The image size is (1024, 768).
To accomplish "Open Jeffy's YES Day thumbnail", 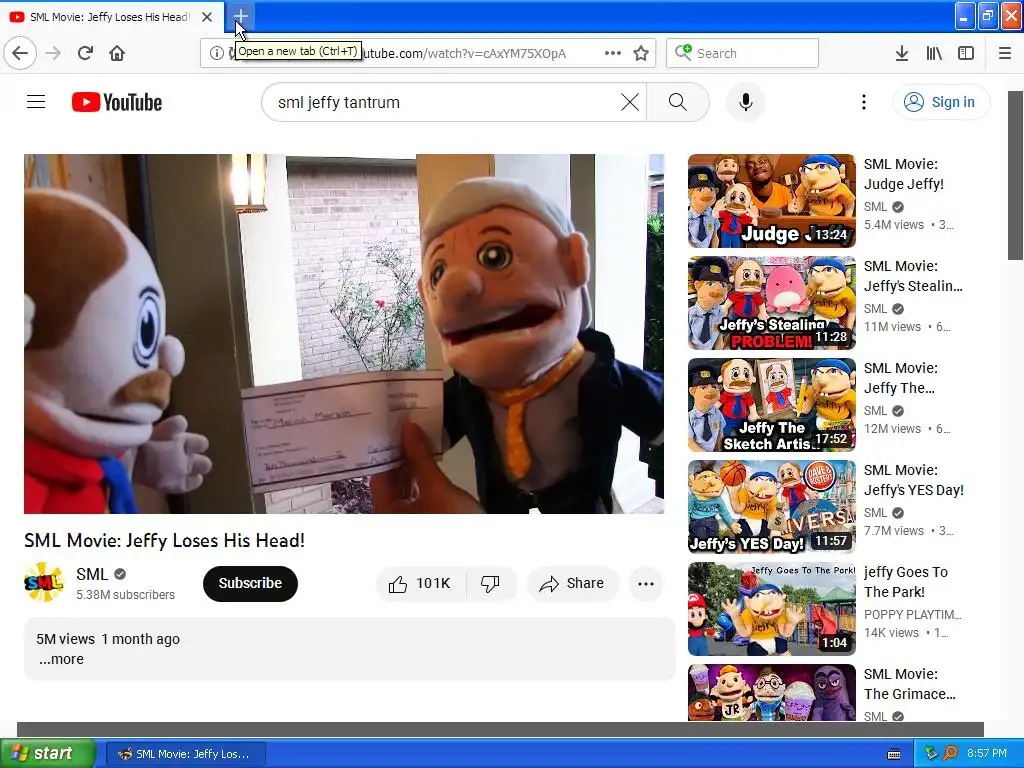I will [x=772, y=507].
